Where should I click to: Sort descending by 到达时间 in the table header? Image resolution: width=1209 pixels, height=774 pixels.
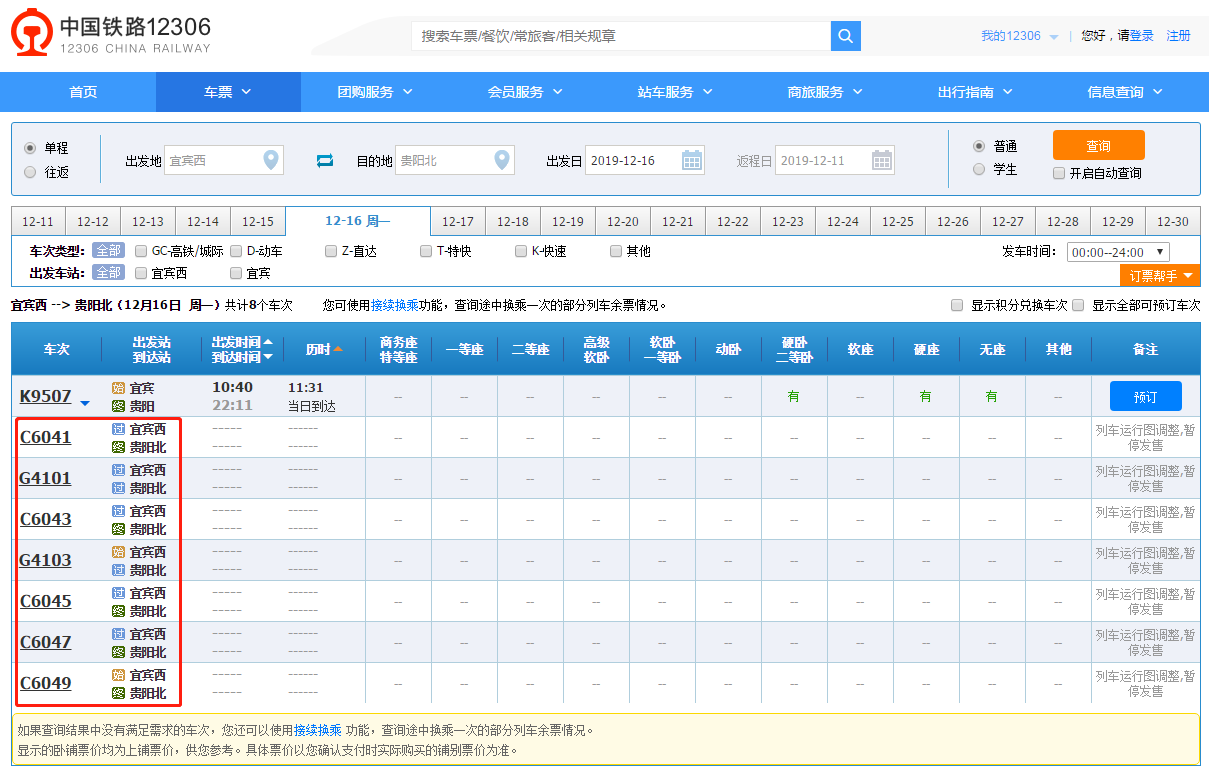268,357
